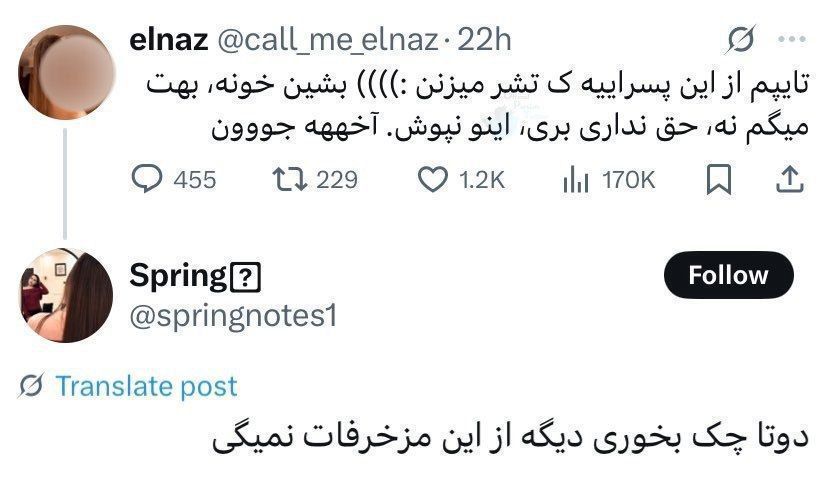
Task: Visit the @springnotes1 handle
Action: (x=234, y=315)
